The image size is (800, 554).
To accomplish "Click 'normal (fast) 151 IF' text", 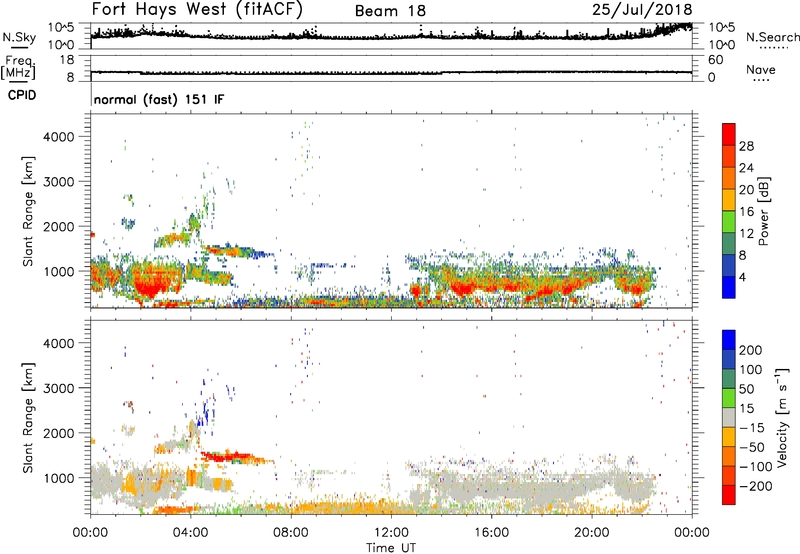I will pyautogui.click(x=159, y=99).
